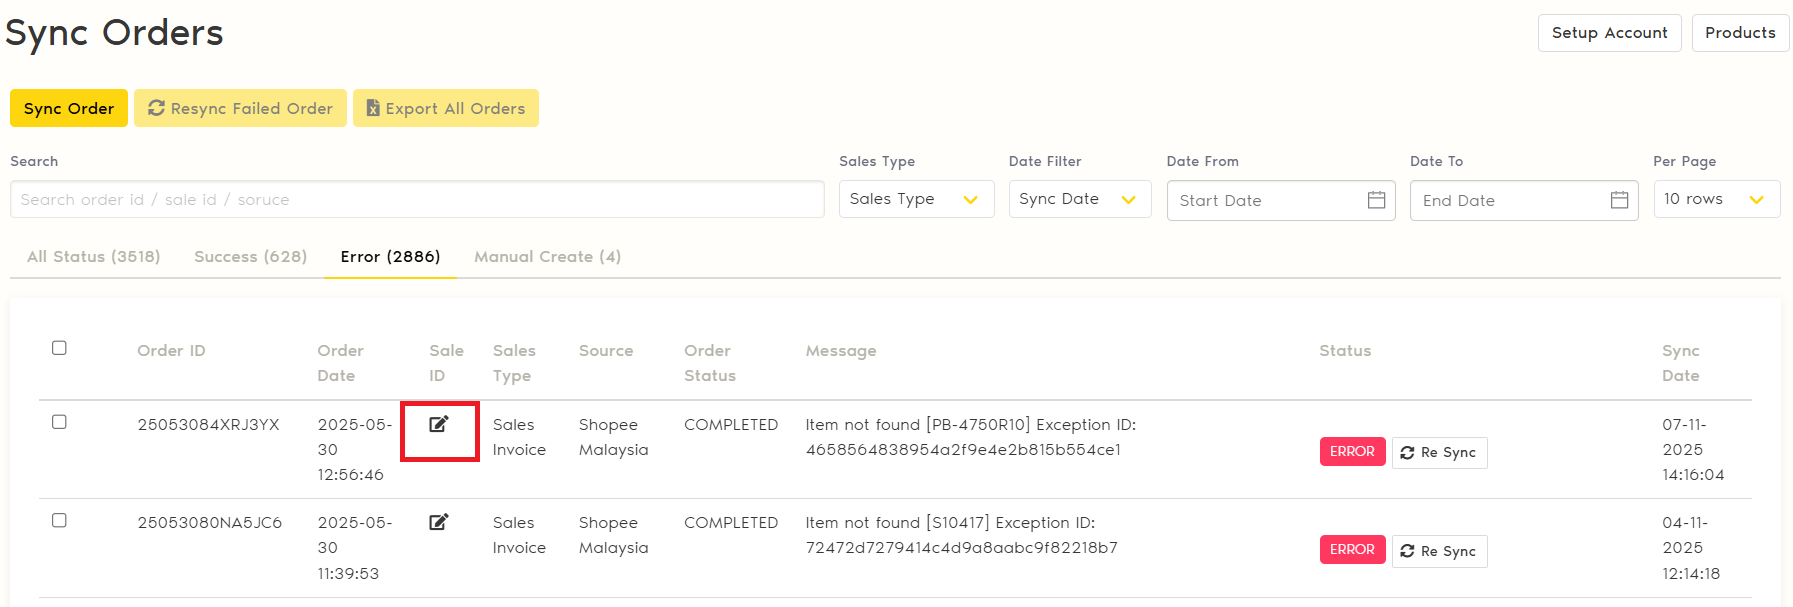
Task: Click Re Sync for the first error order
Action: pyautogui.click(x=1439, y=453)
